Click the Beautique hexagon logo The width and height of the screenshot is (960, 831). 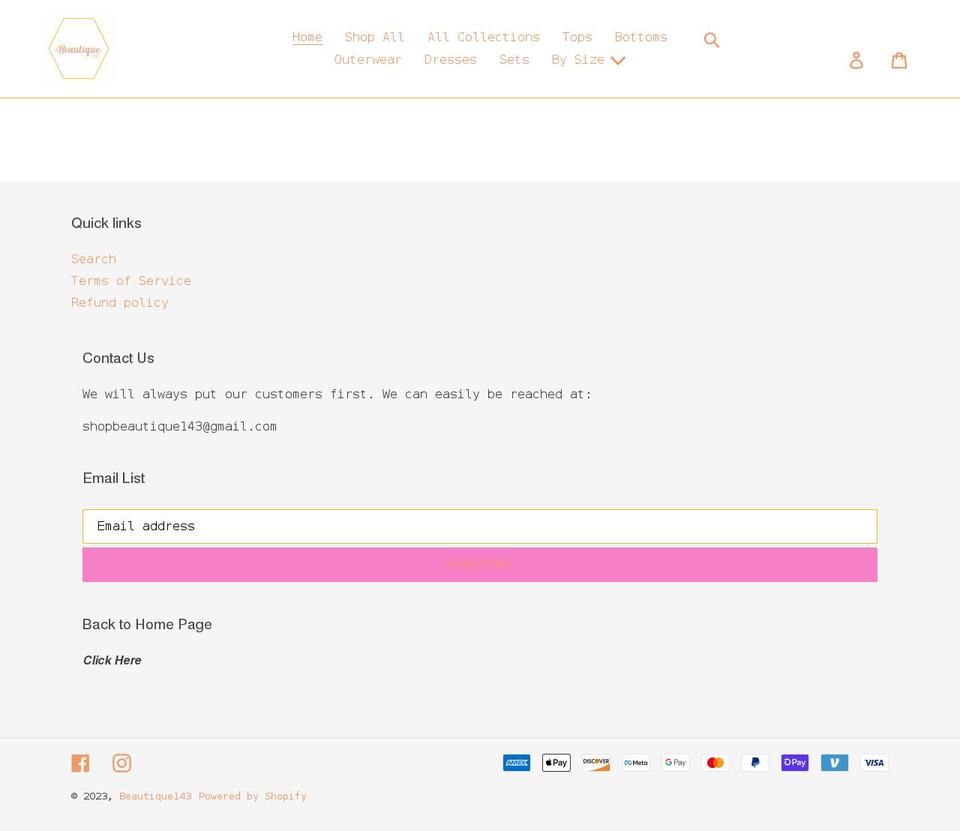coord(79,48)
